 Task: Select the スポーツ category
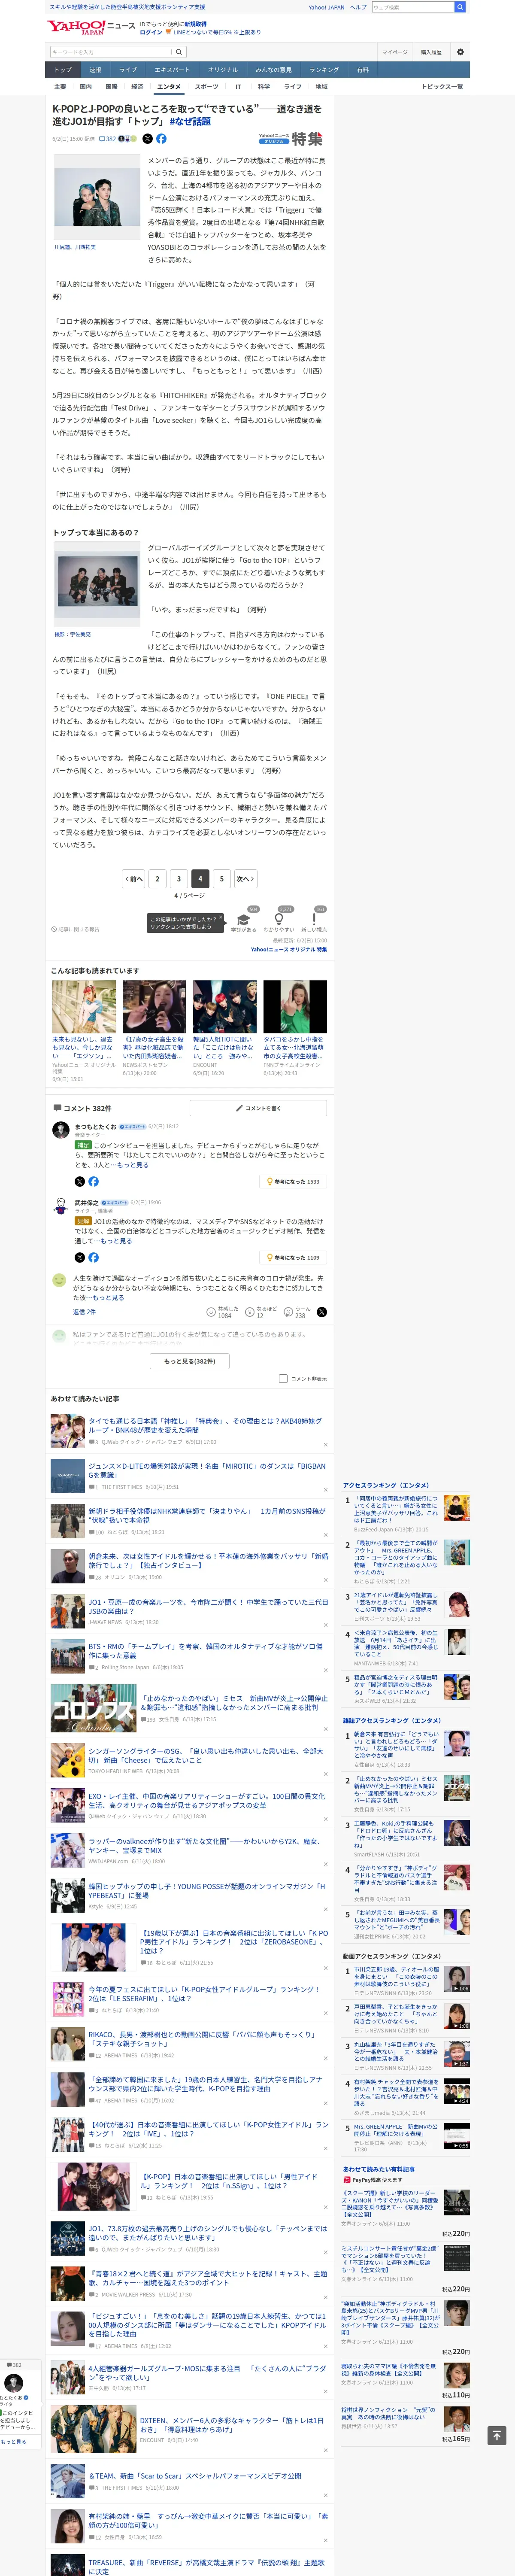tap(206, 87)
